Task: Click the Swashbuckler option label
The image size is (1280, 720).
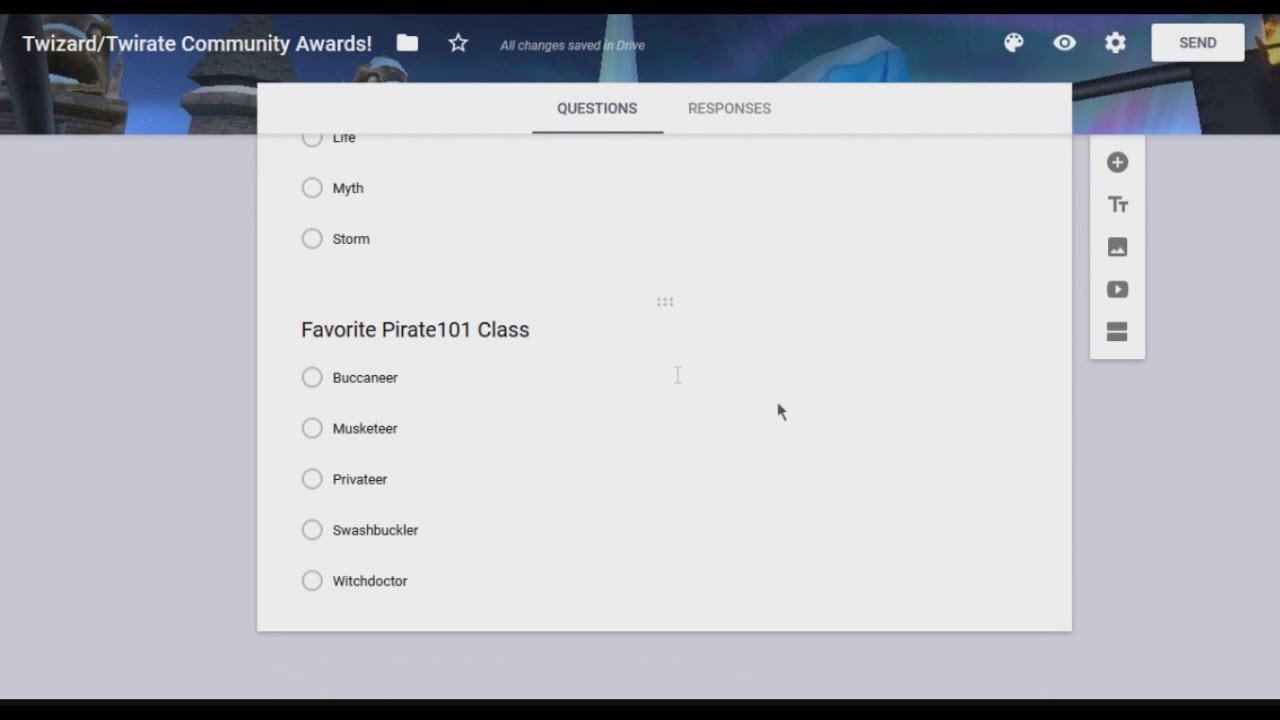Action: point(375,530)
